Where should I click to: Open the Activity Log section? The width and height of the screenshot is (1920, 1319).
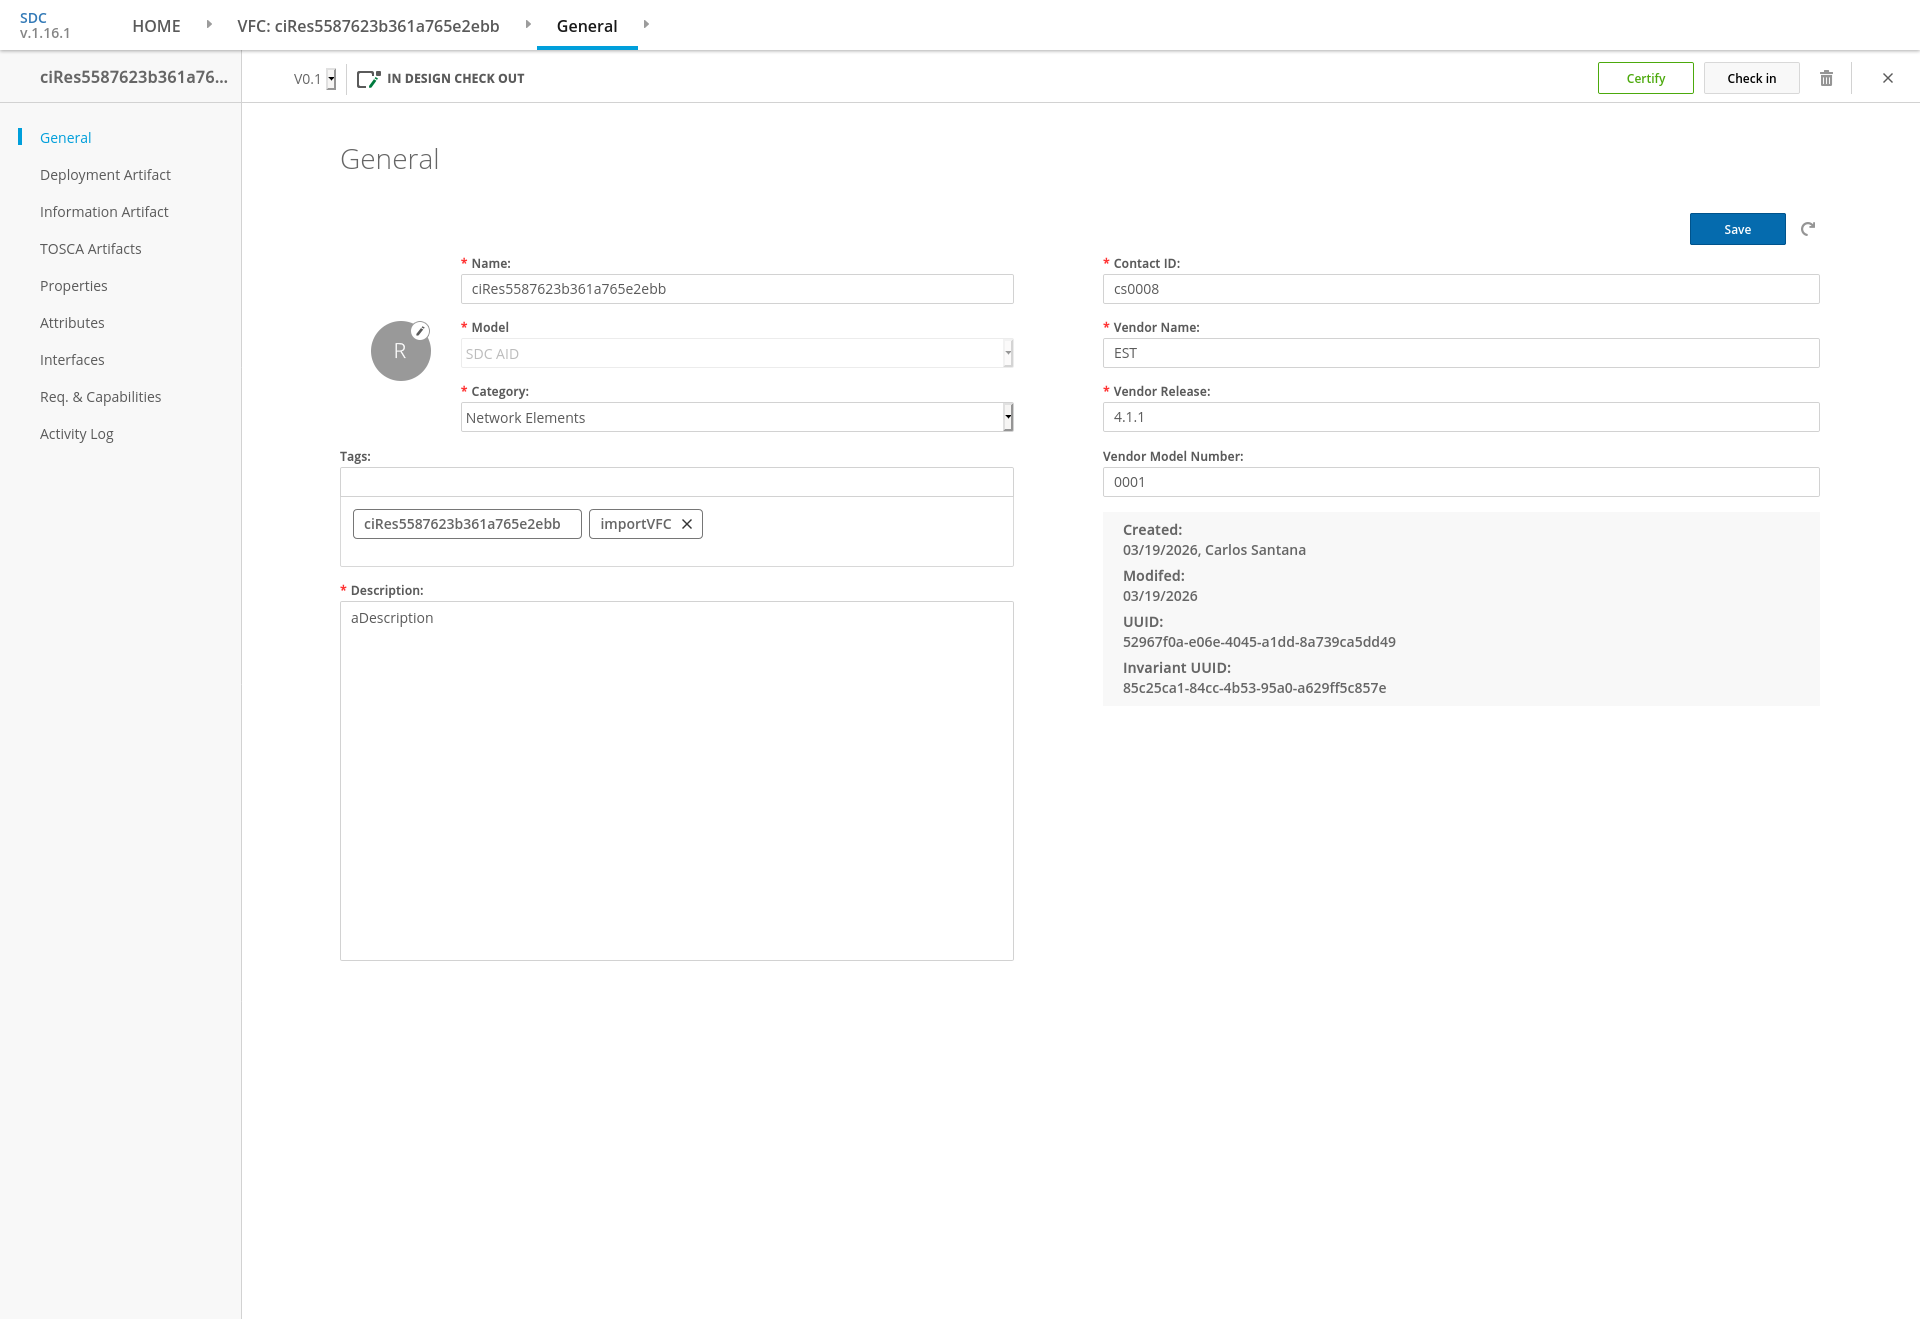(77, 434)
